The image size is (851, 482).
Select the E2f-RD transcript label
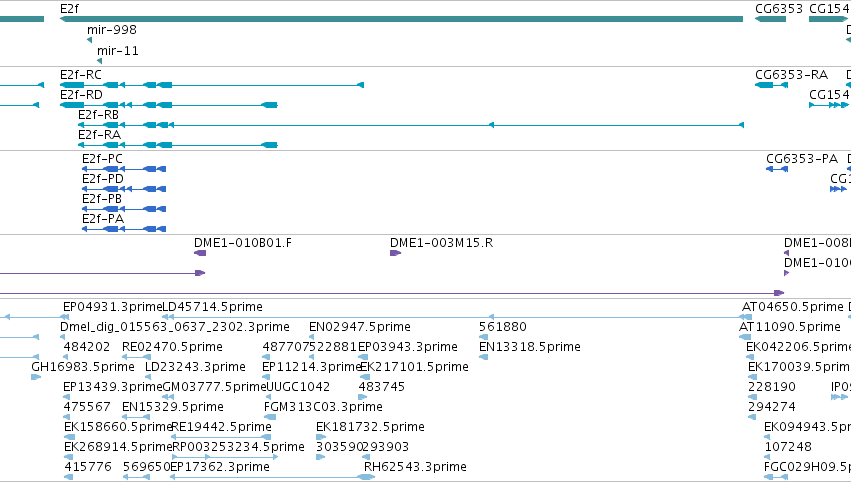[81, 95]
